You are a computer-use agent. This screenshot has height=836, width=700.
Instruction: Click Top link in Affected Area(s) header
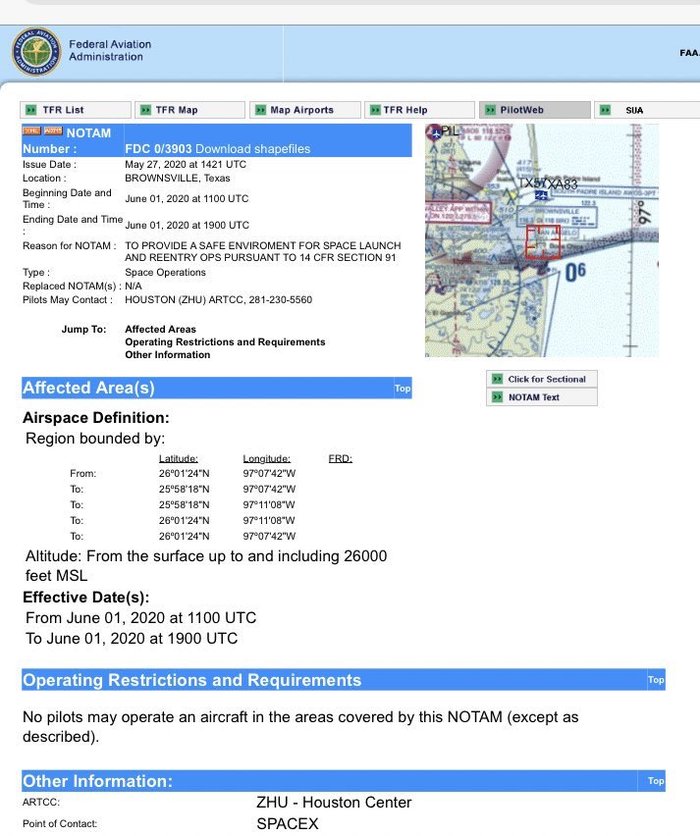(402, 388)
